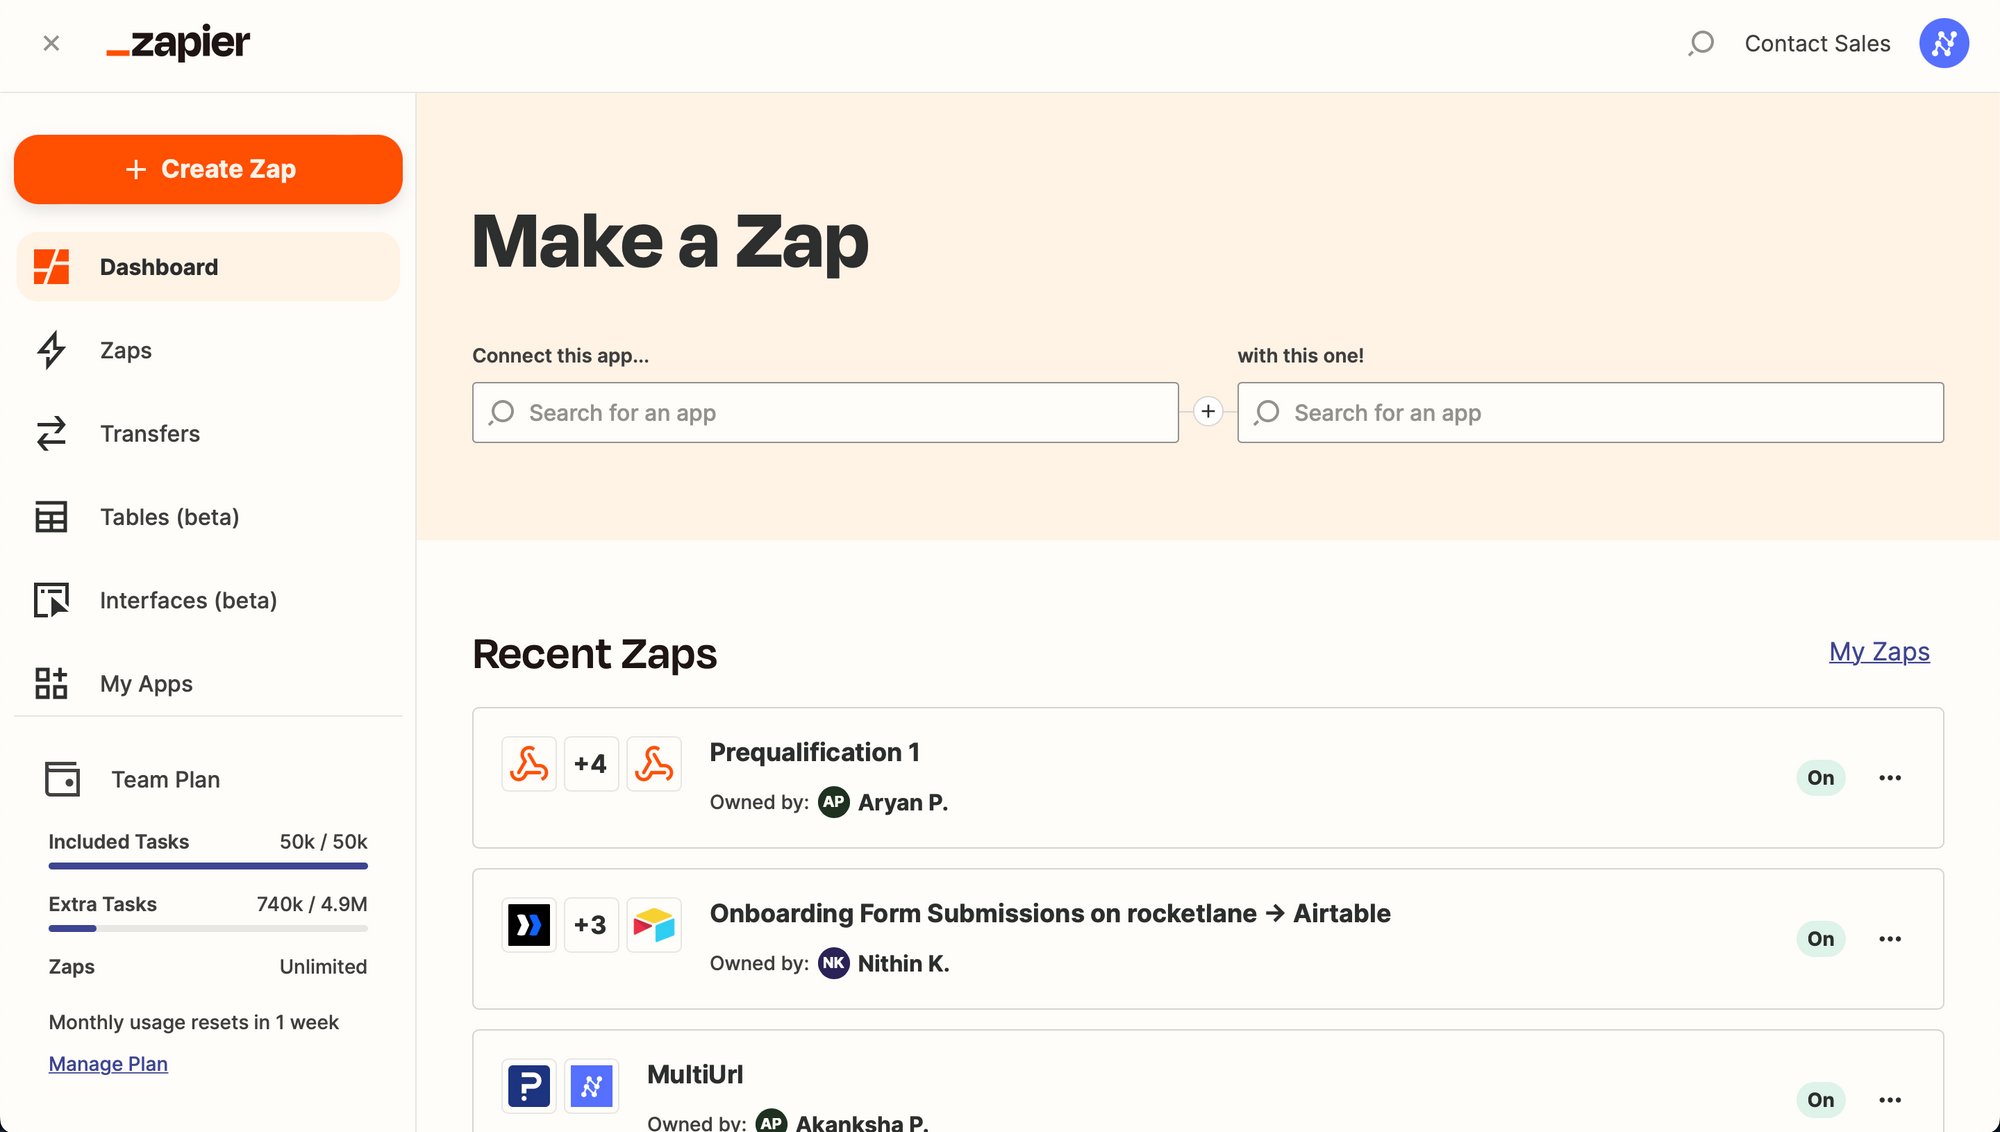The image size is (2000, 1132).
Task: Disable the Onboarding Form Submissions zap
Action: pos(1820,938)
